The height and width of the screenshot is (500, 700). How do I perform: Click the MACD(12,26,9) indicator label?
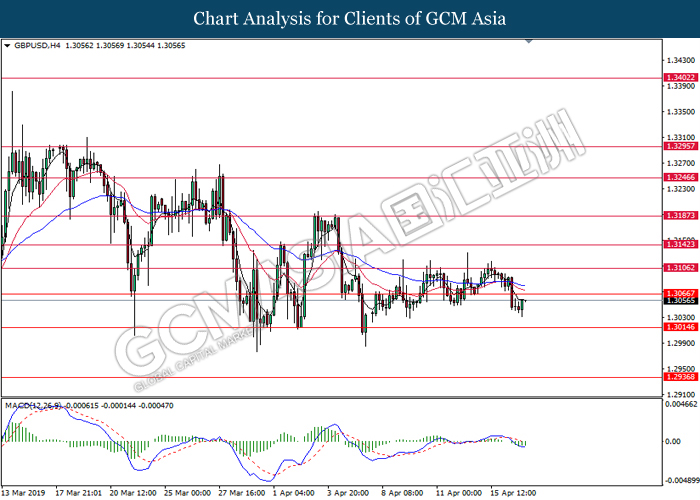32,404
